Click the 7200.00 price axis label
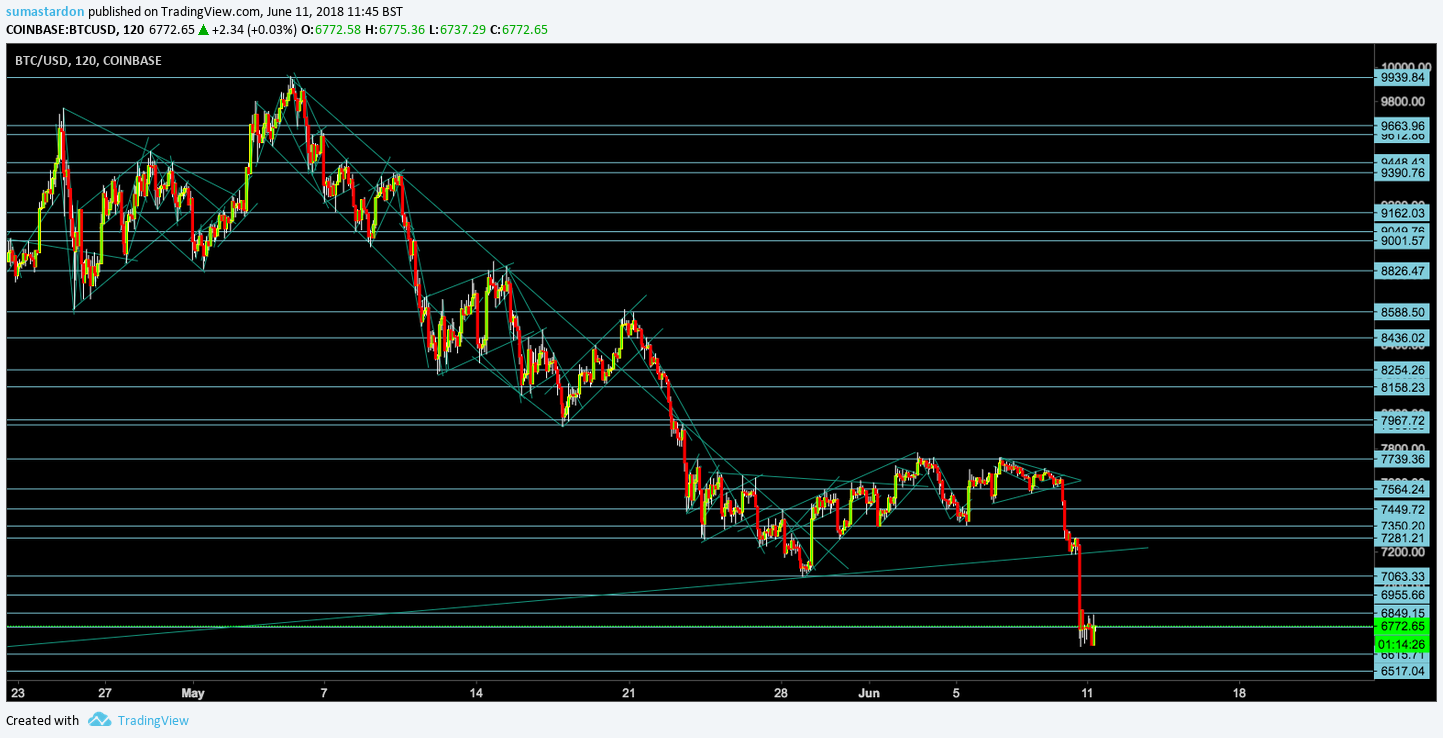Viewport: 1443px width, 738px height. [x=1402, y=552]
